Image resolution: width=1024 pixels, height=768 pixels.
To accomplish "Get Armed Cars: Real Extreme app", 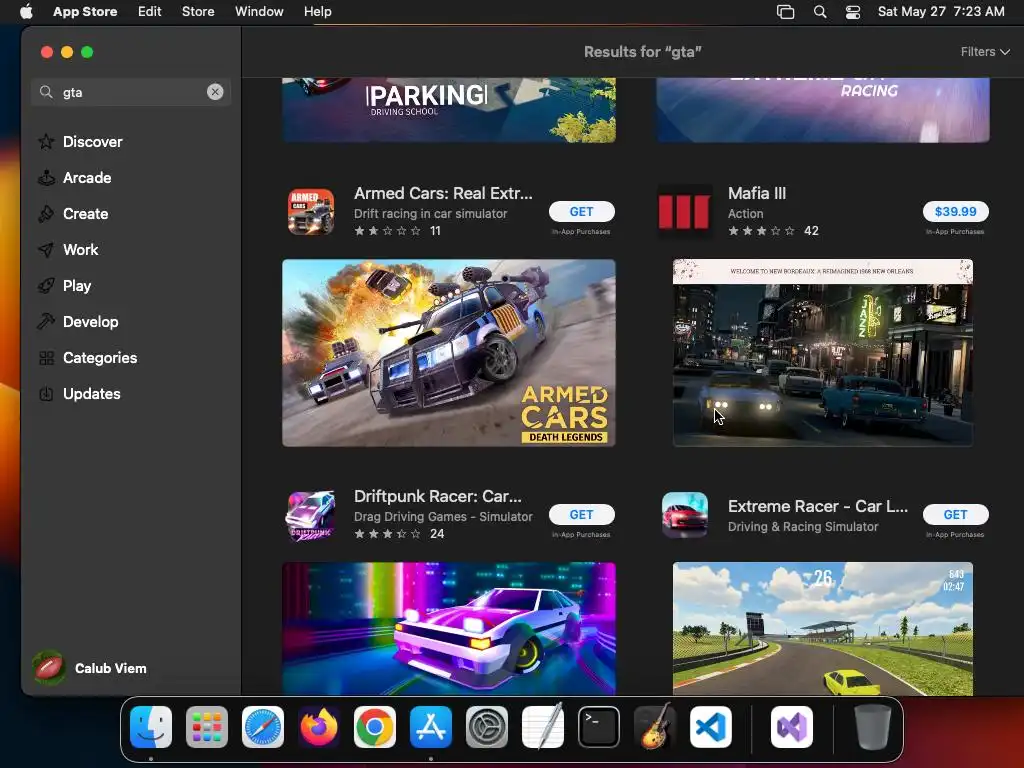I will tap(581, 212).
